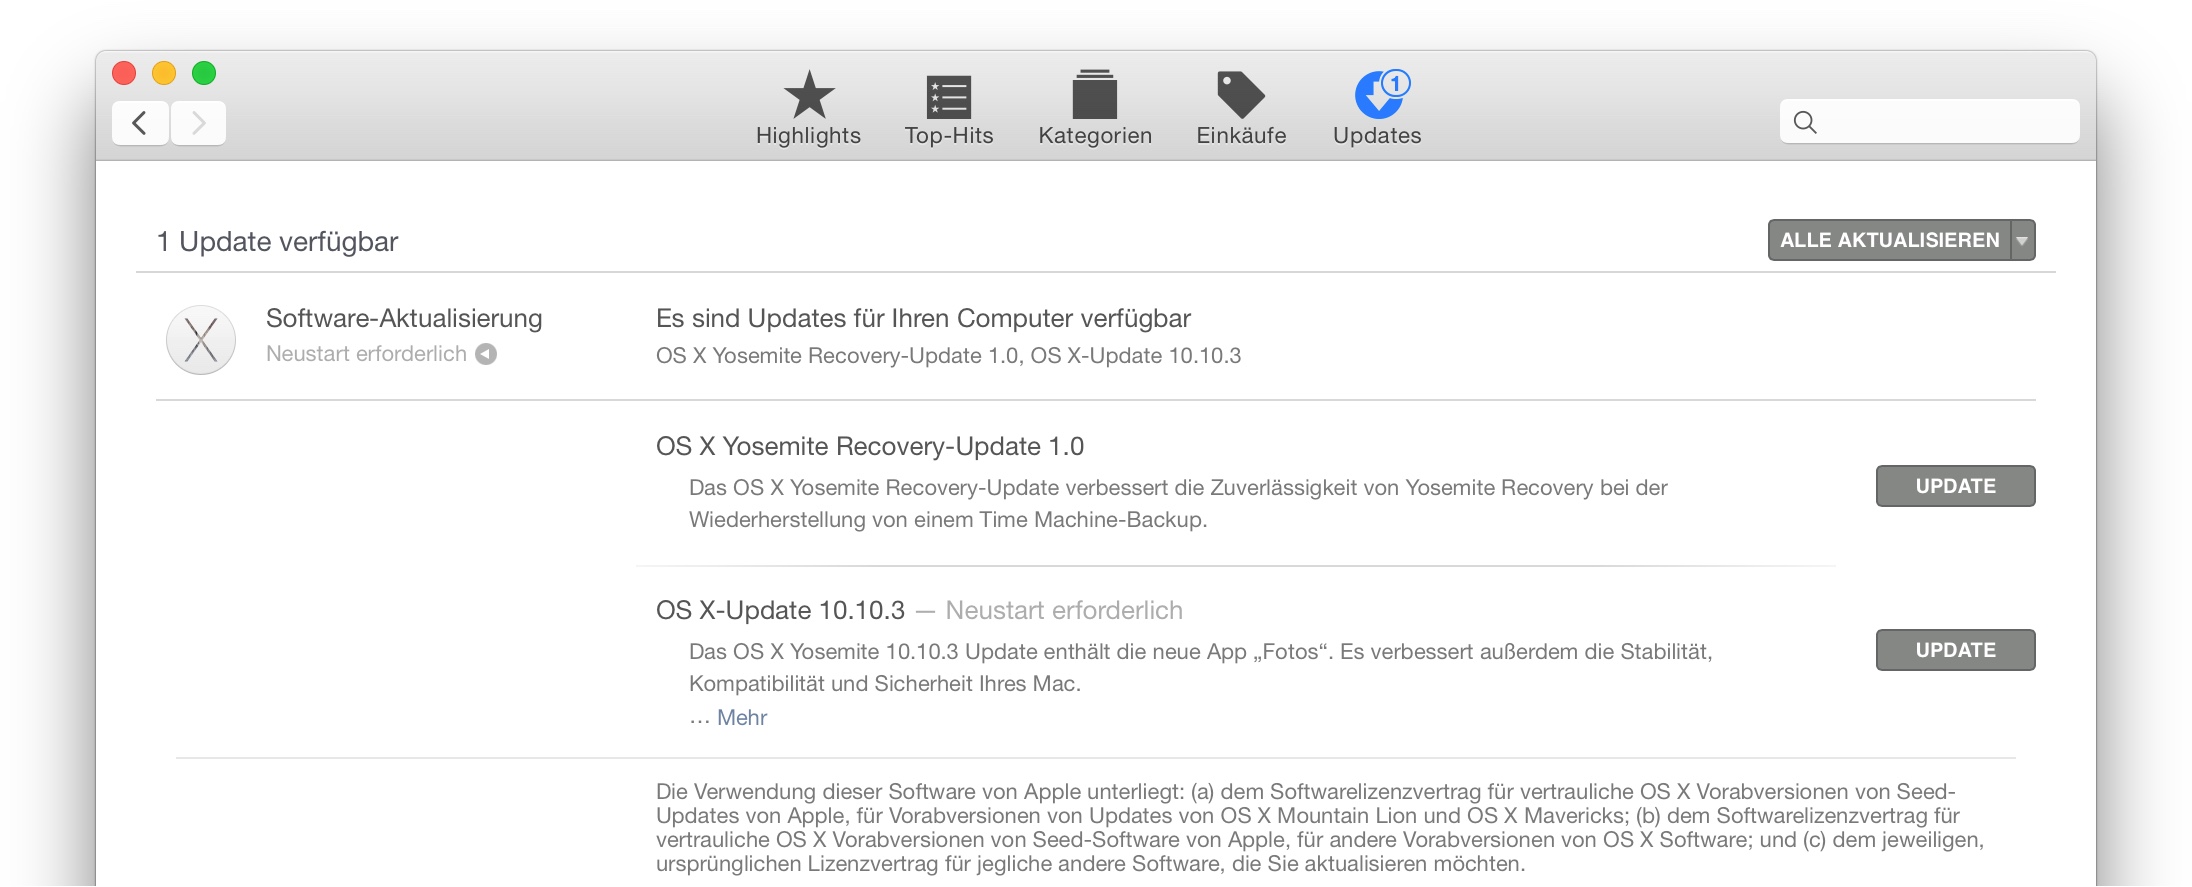Go forward with the right arrow button
The width and height of the screenshot is (2192, 887).
click(198, 123)
